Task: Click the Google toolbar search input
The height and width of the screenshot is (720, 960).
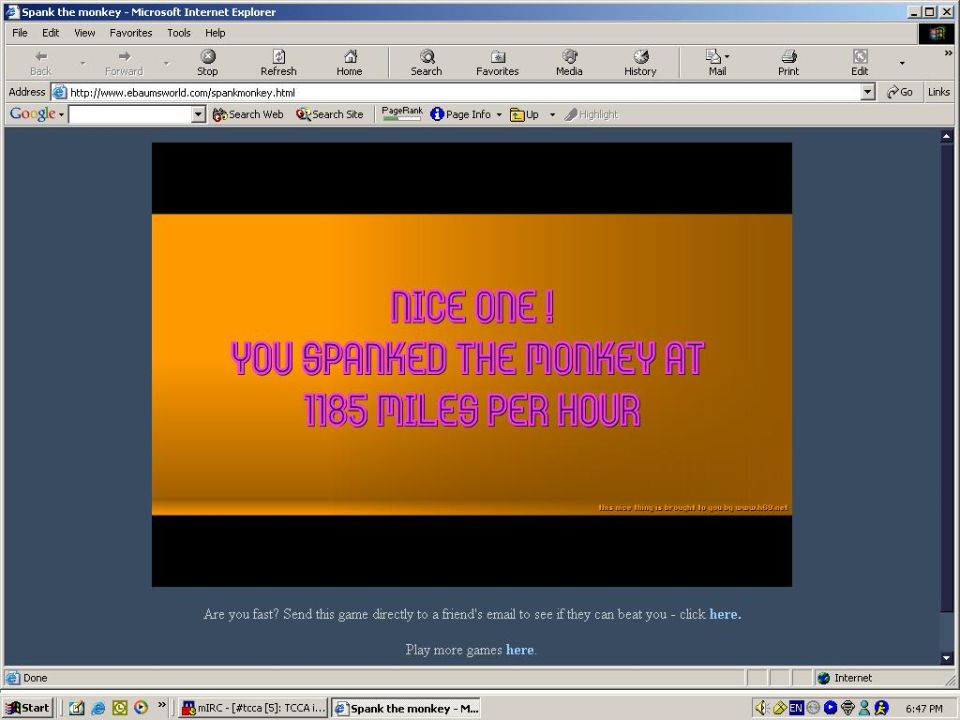Action: (x=130, y=114)
